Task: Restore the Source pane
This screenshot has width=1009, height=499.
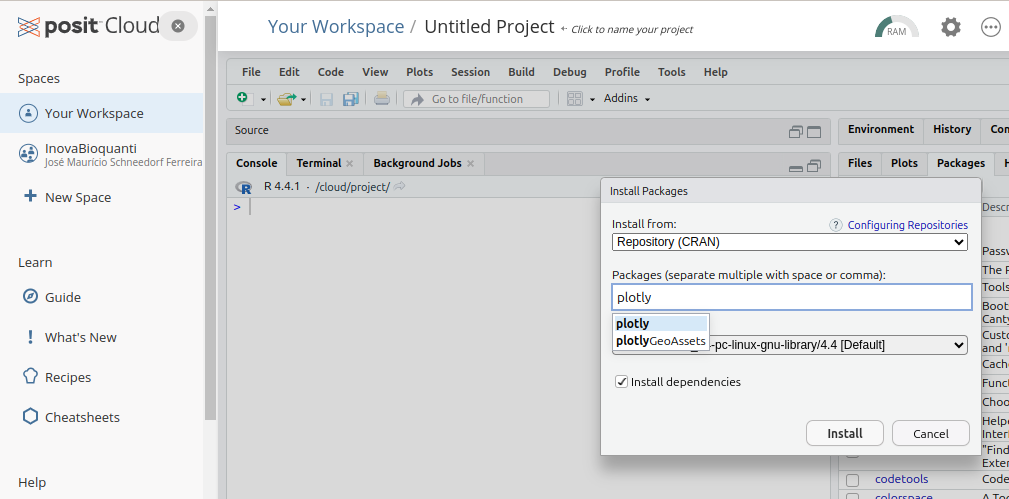Action: [x=796, y=132]
